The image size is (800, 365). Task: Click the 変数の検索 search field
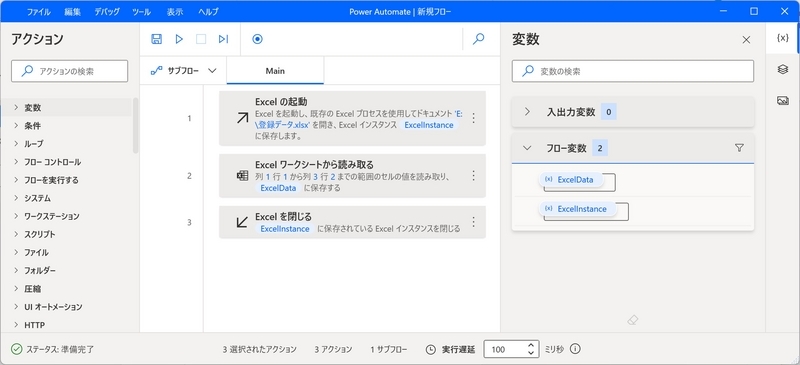point(633,71)
